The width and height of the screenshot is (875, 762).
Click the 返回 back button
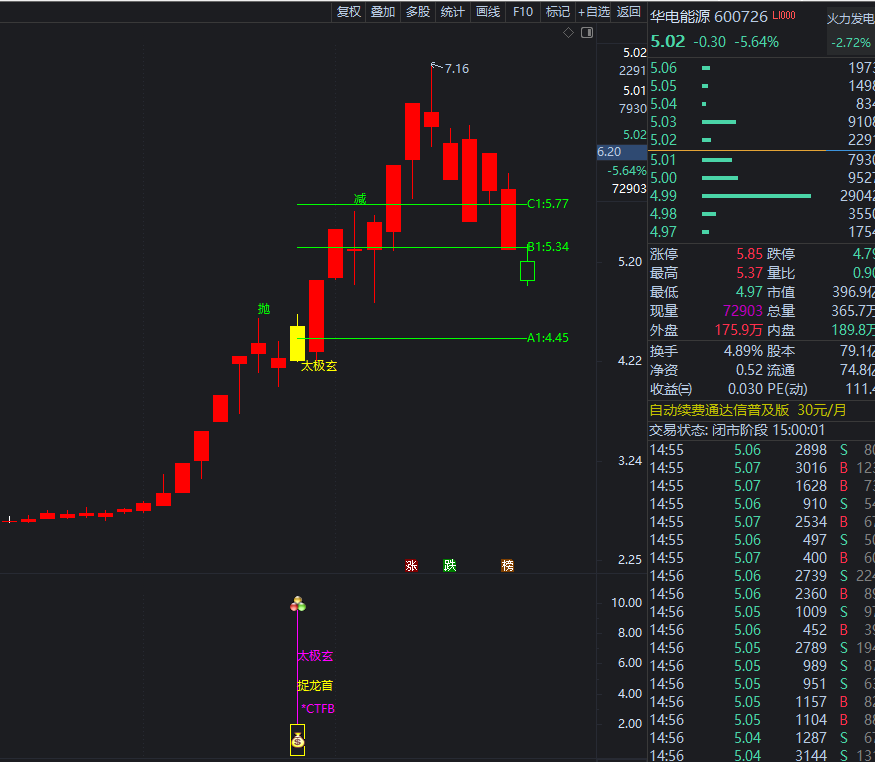click(x=629, y=12)
